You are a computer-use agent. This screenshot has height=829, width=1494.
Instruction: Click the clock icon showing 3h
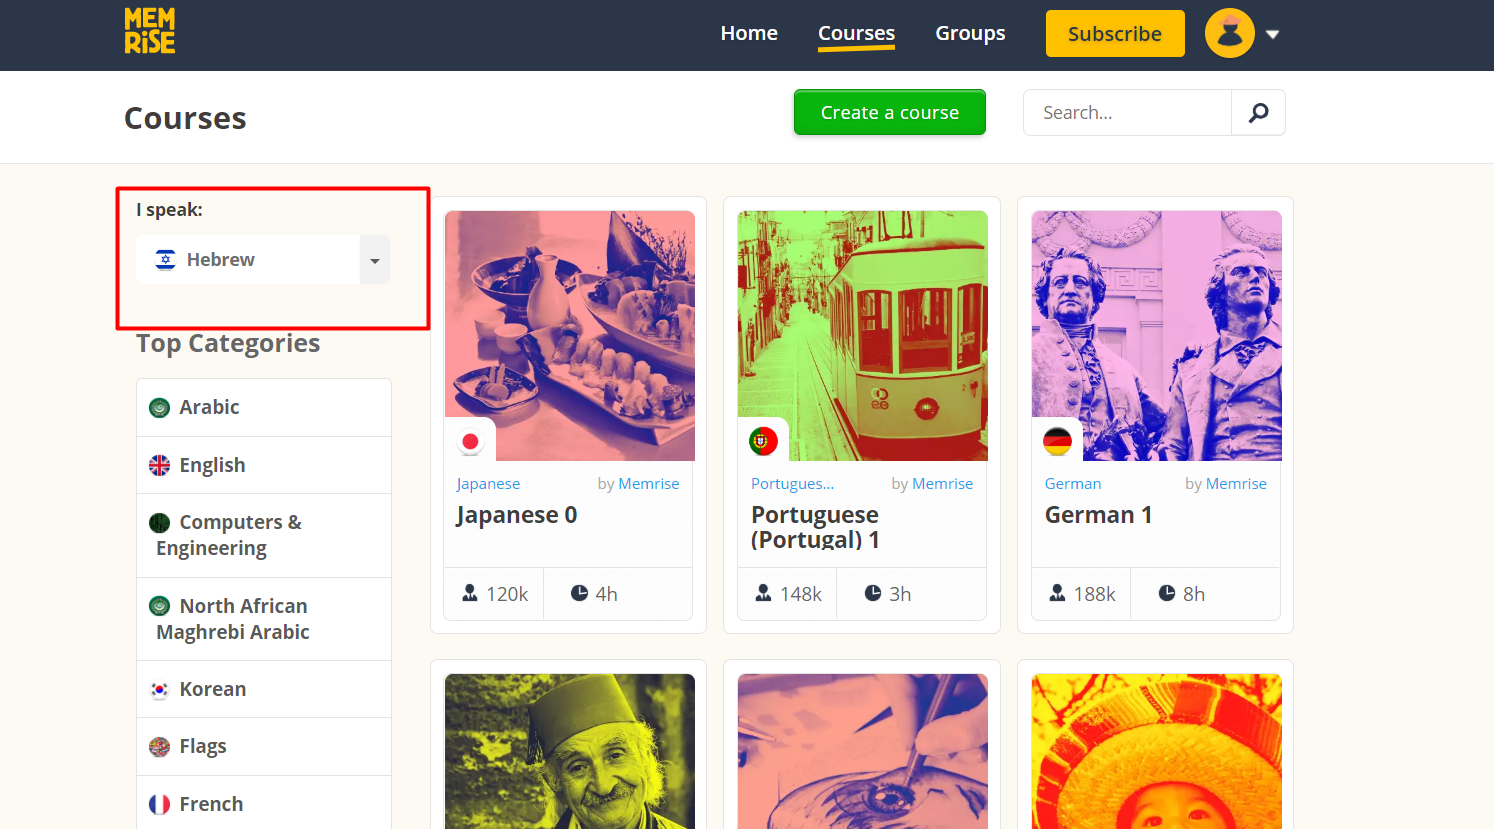click(873, 593)
